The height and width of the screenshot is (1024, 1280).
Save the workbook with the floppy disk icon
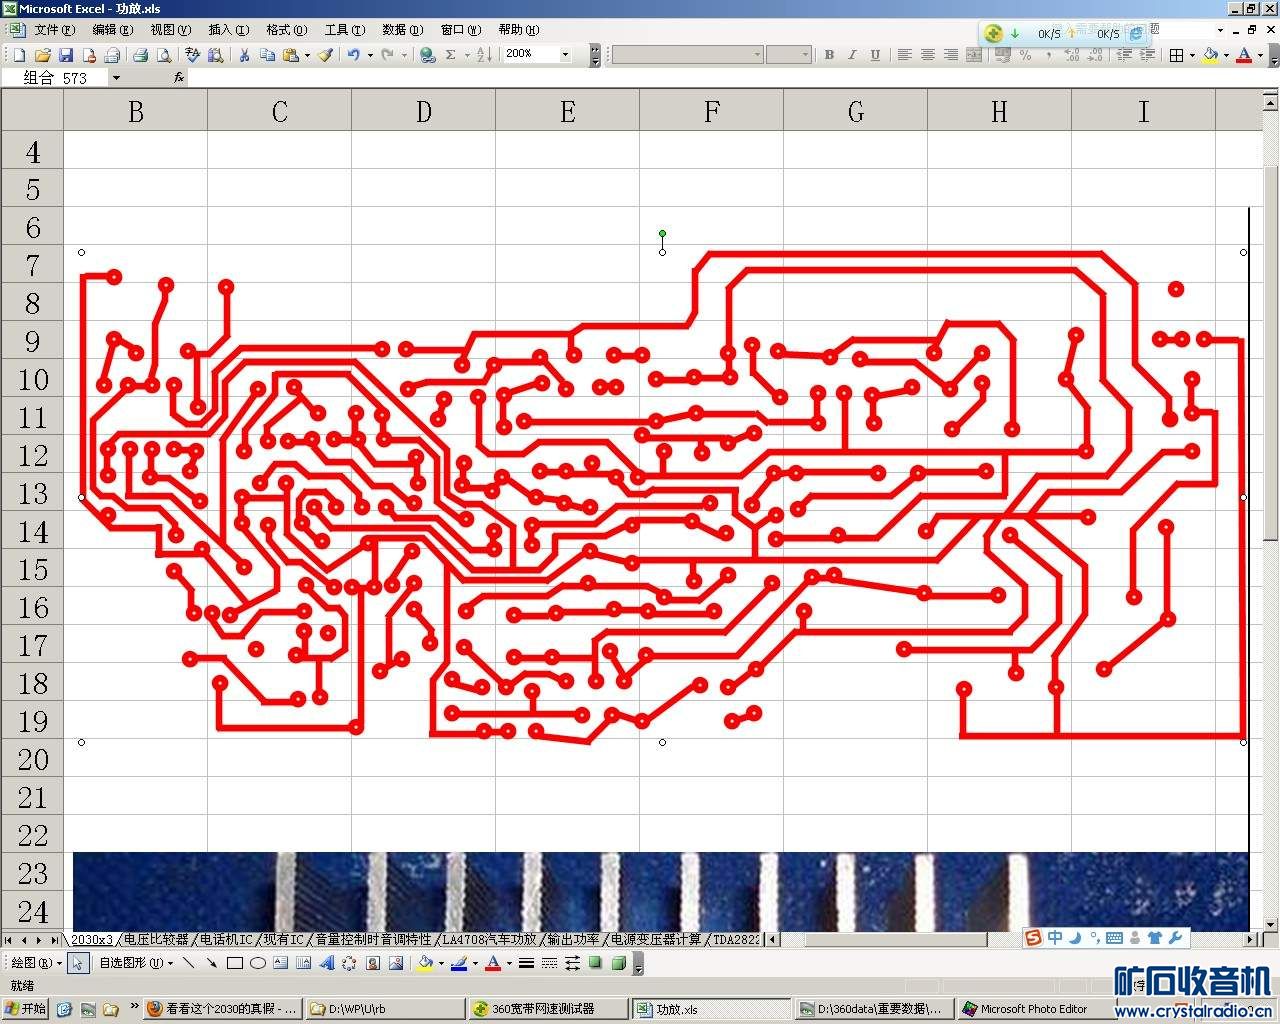click(x=65, y=55)
